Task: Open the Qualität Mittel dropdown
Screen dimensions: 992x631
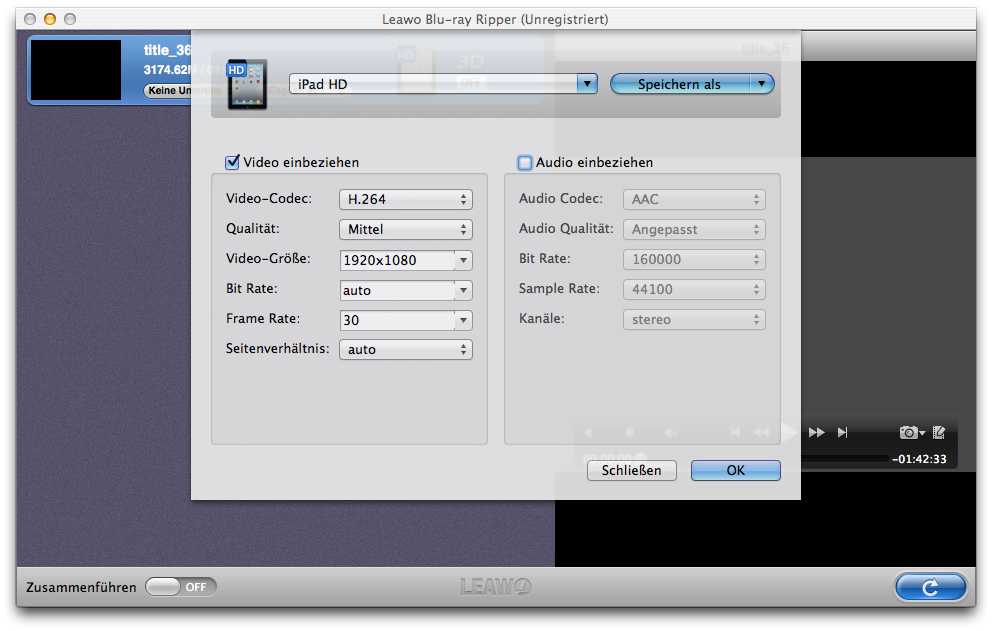Action: coord(406,229)
